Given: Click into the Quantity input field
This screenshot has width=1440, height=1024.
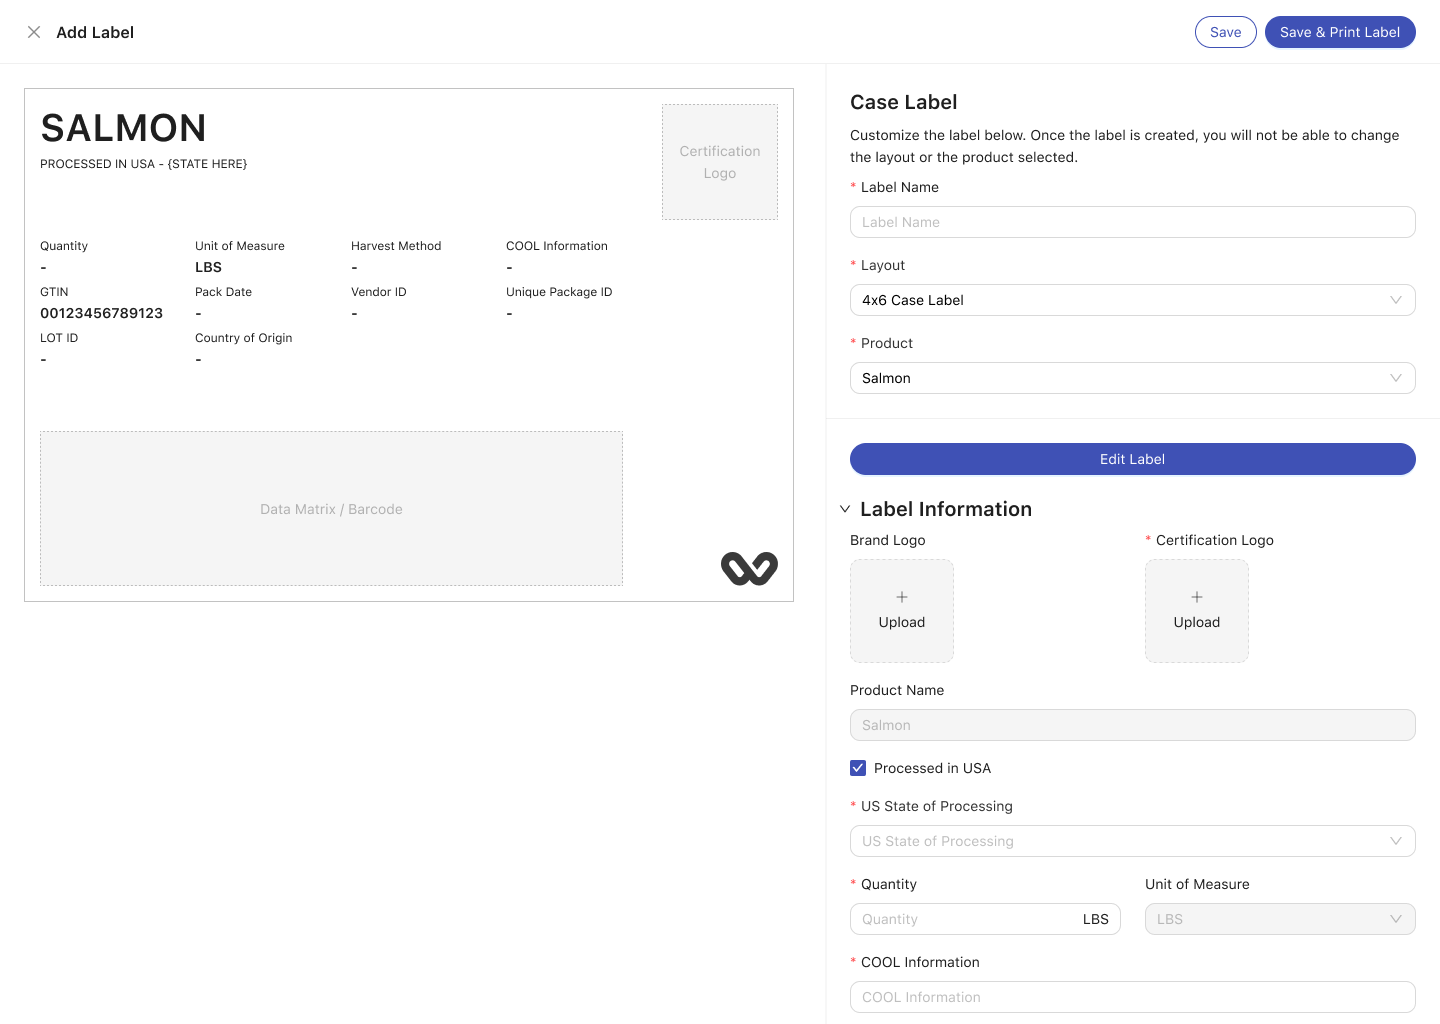Looking at the screenshot, I should pos(965,919).
